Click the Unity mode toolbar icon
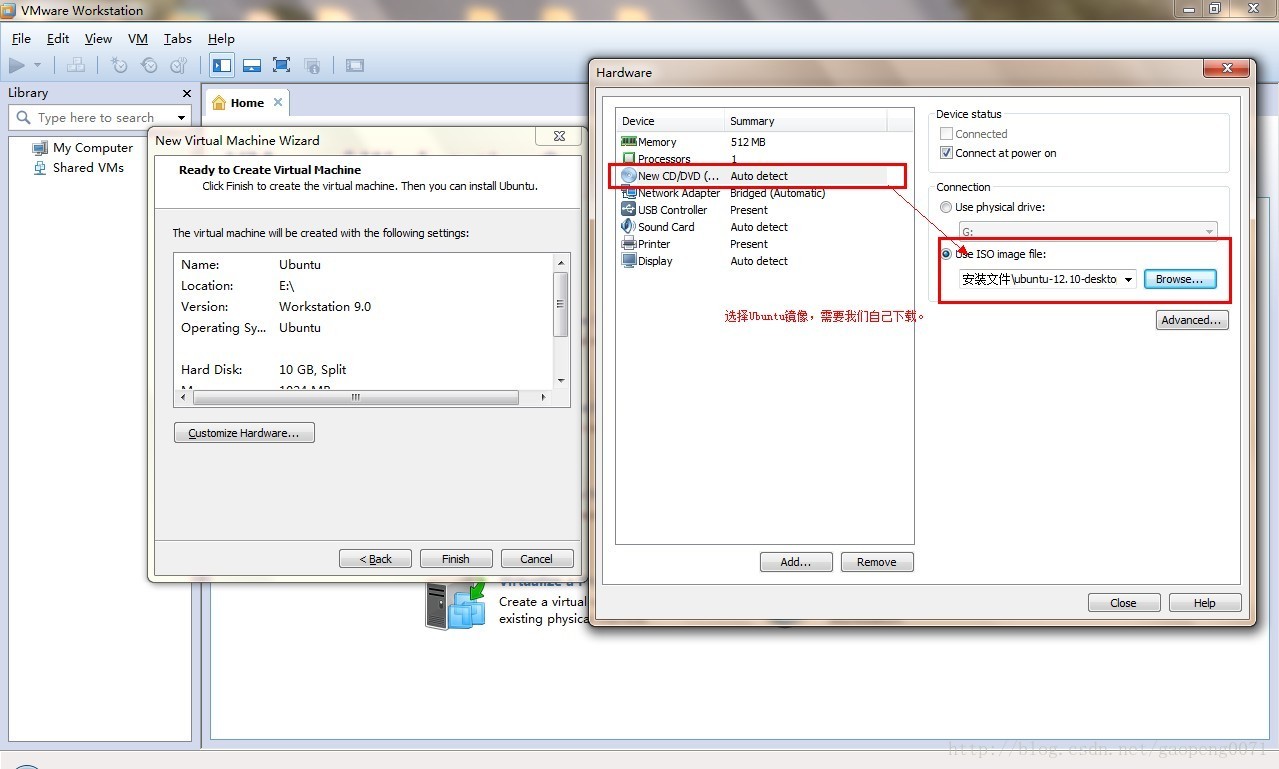This screenshot has height=769, width=1279. pos(312,65)
